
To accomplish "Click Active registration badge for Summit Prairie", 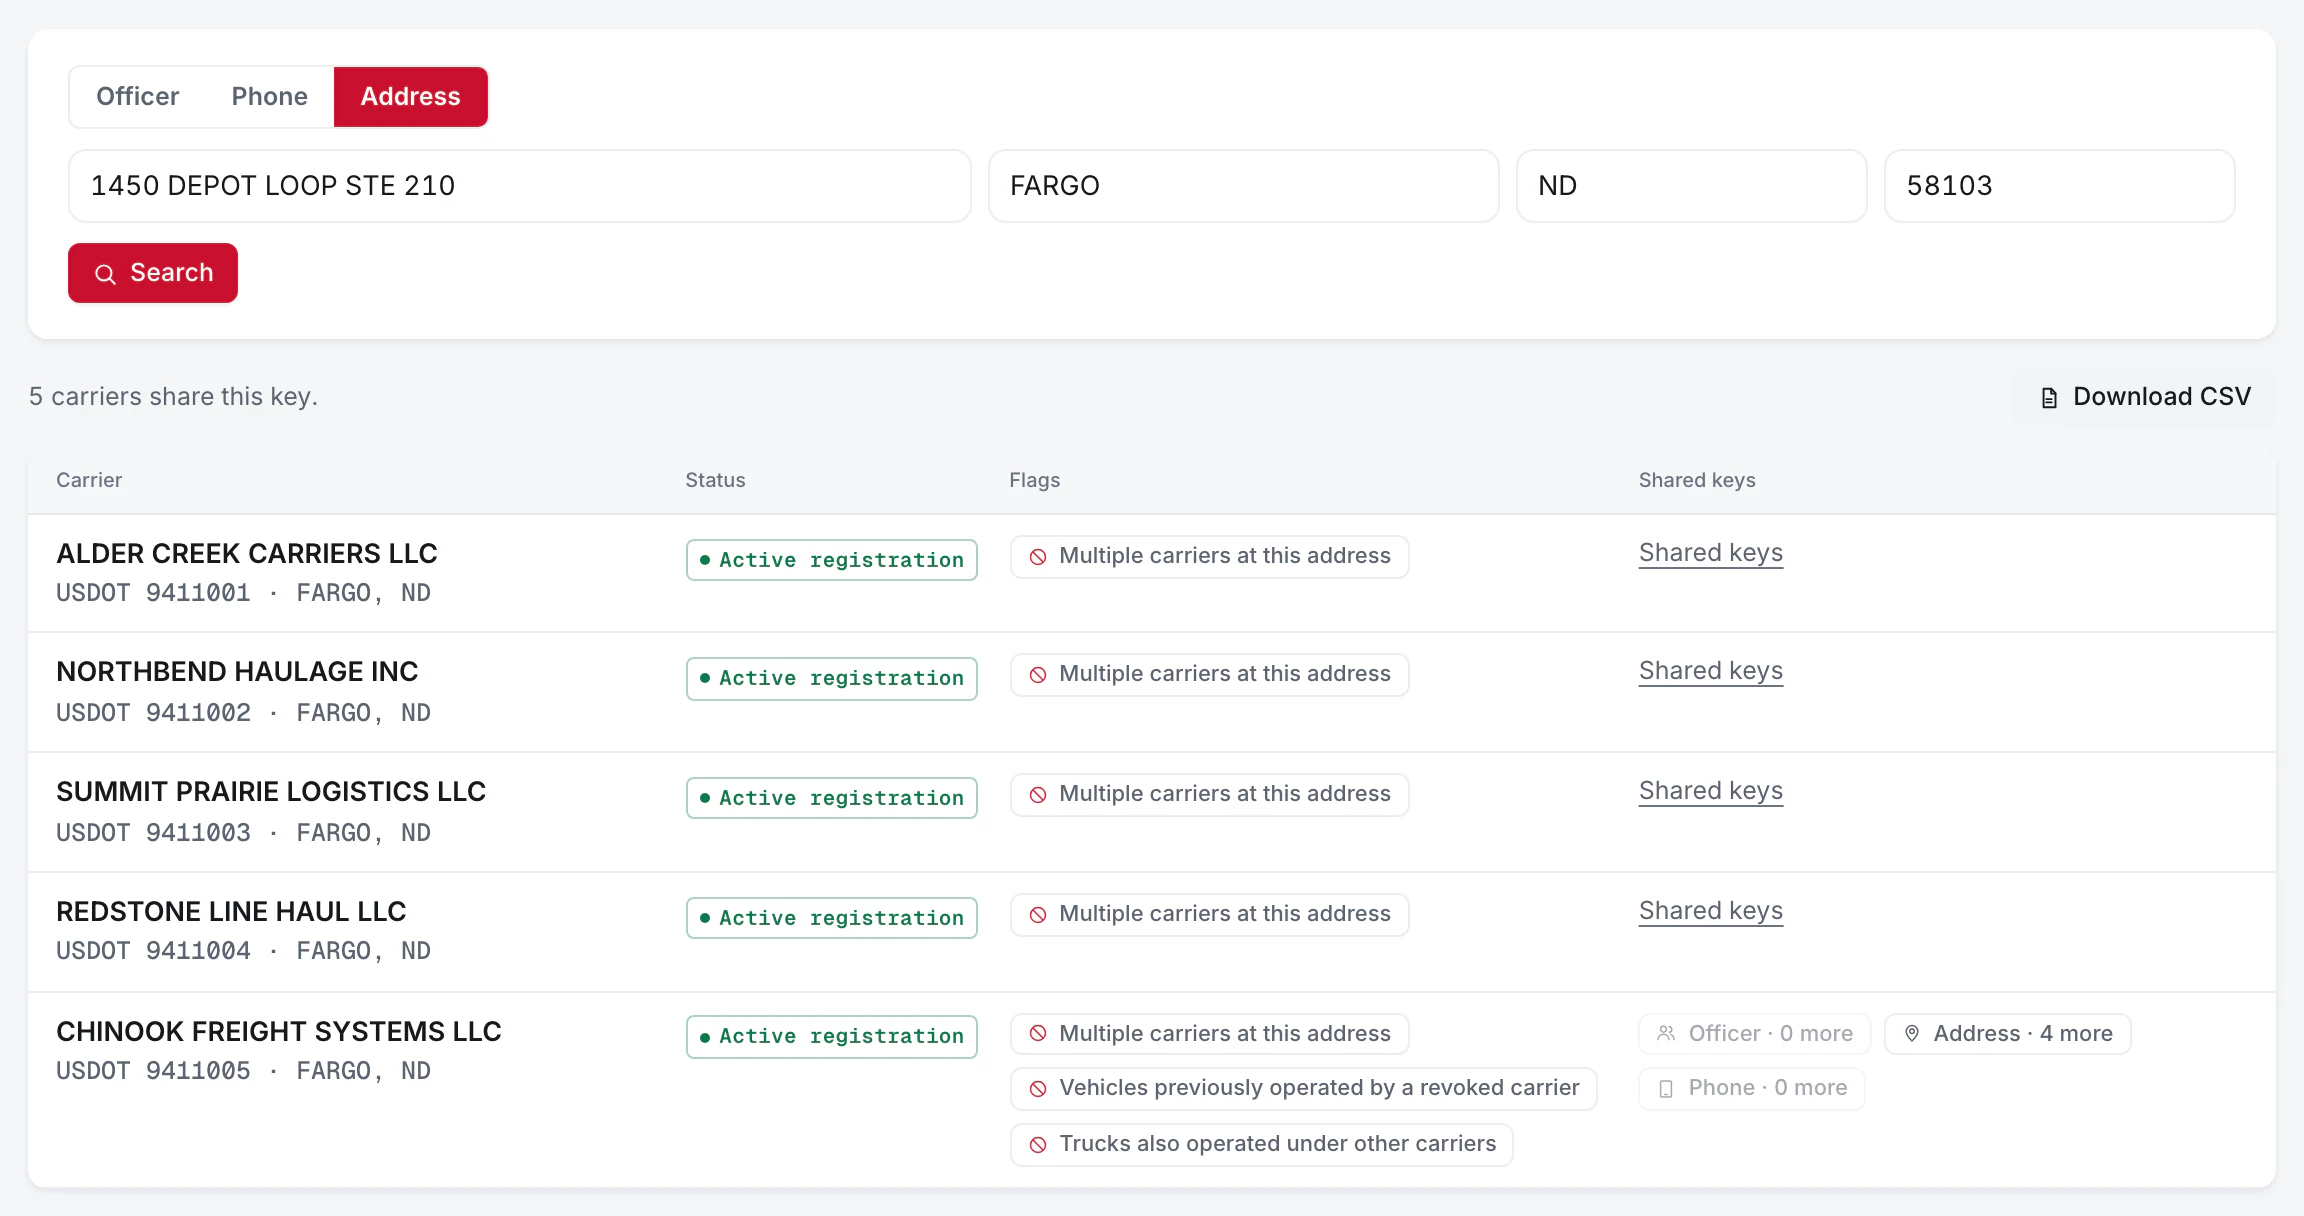I will (831, 798).
